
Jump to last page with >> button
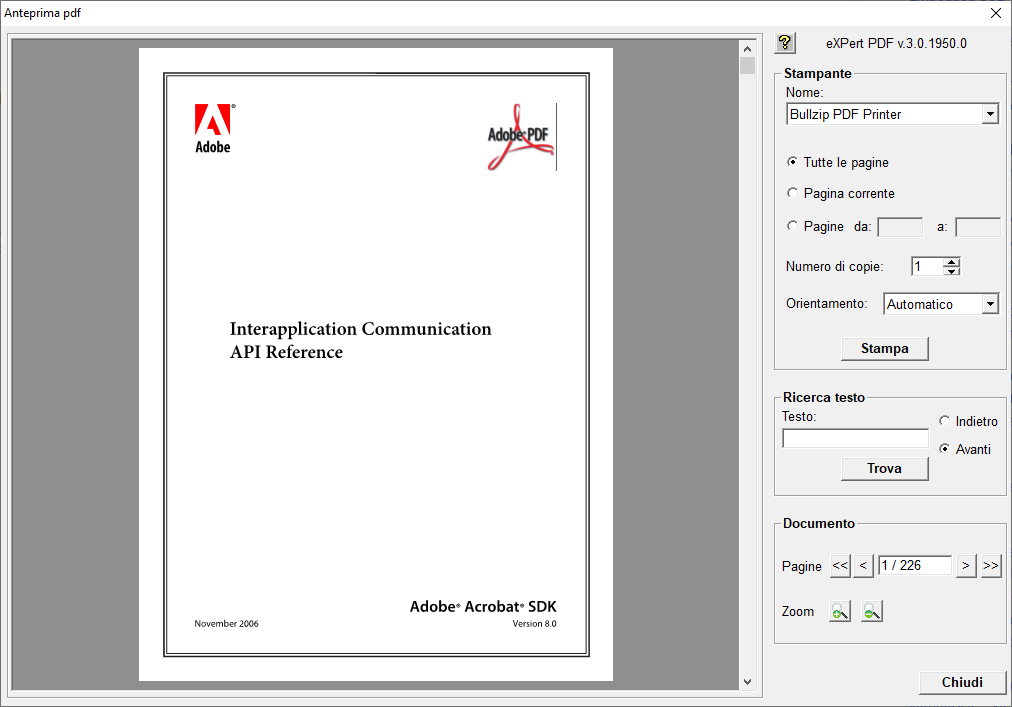990,566
